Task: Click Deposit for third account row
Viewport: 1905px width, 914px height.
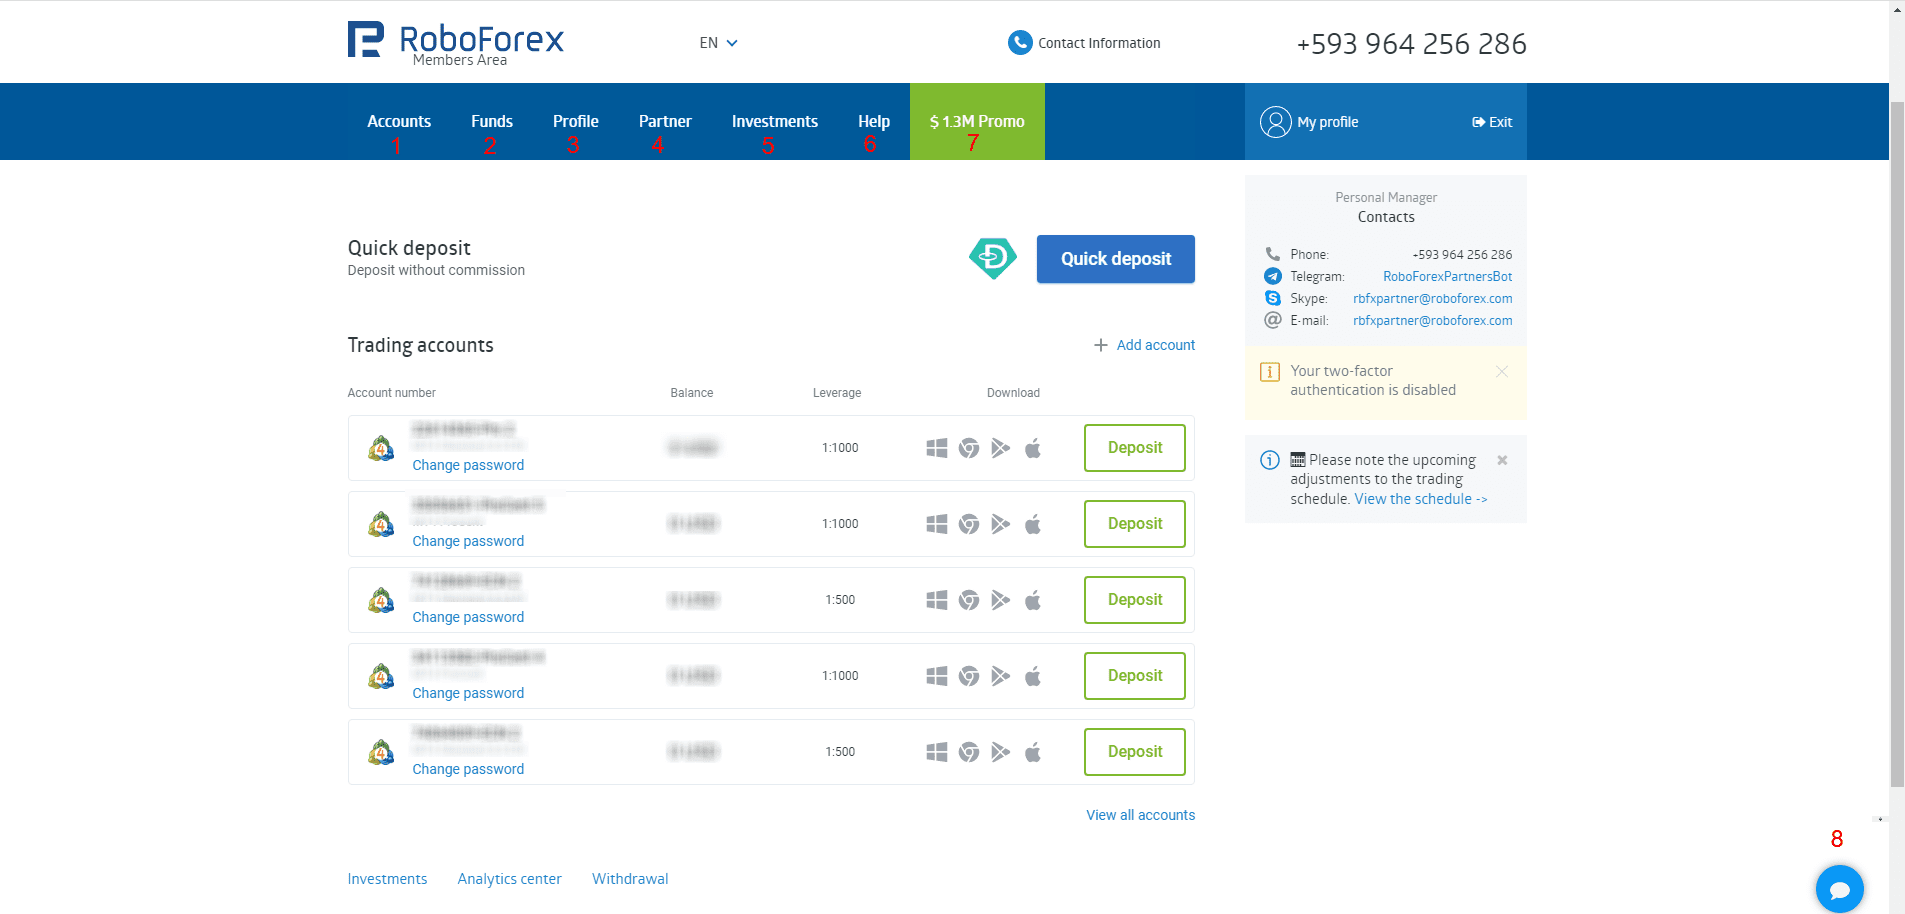Action: tap(1135, 600)
